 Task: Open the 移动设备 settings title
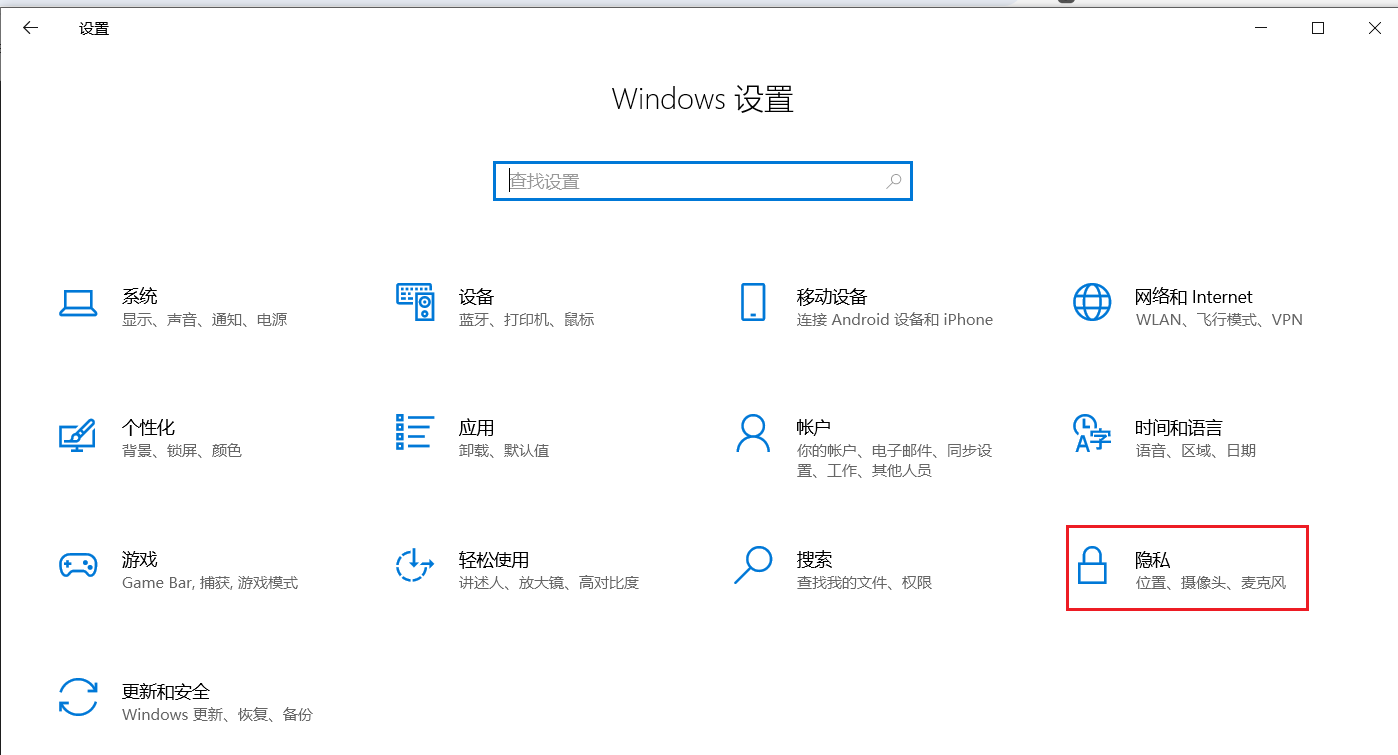(832, 296)
